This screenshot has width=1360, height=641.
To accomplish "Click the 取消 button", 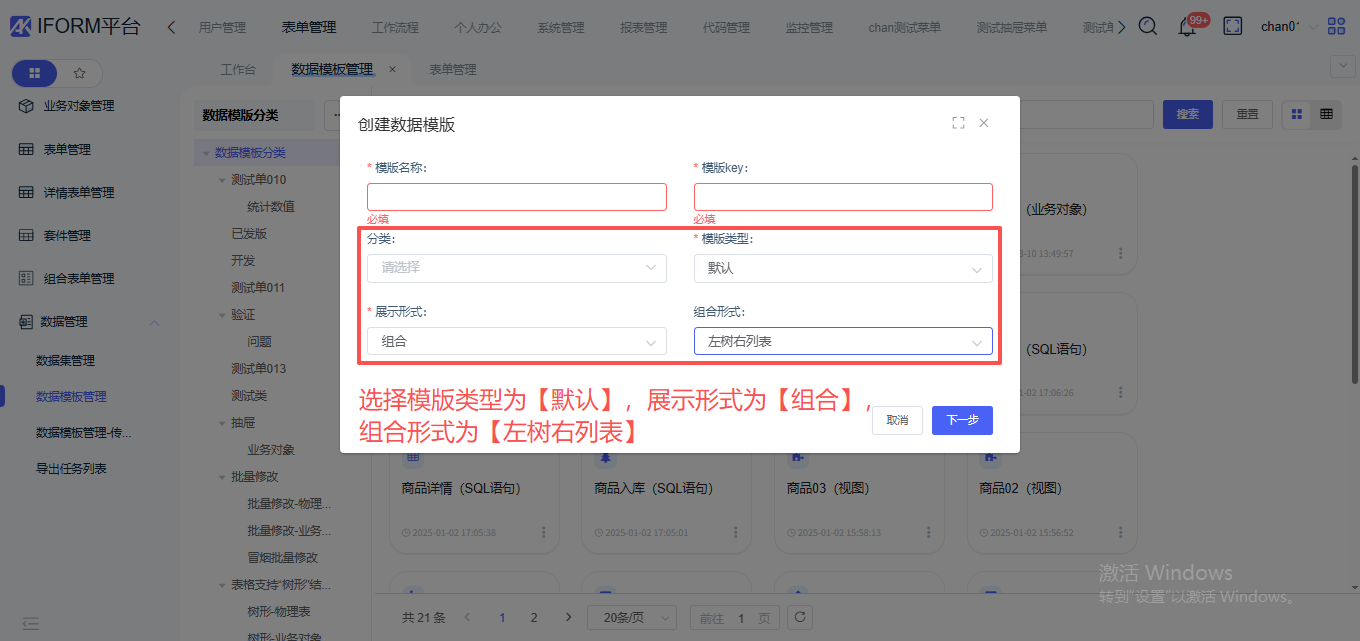I will (897, 420).
